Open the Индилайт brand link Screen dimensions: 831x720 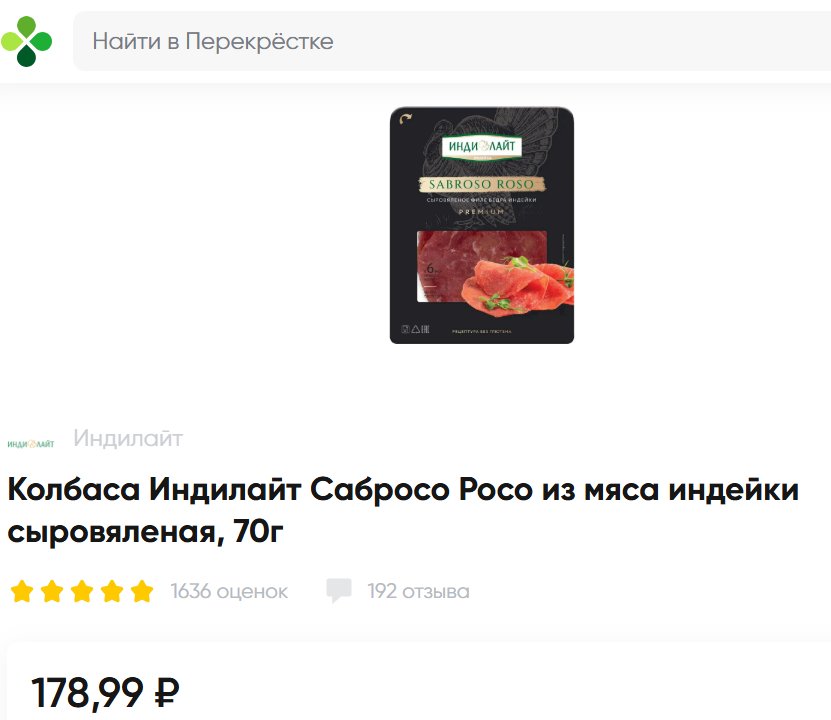pyautogui.click(x=128, y=438)
